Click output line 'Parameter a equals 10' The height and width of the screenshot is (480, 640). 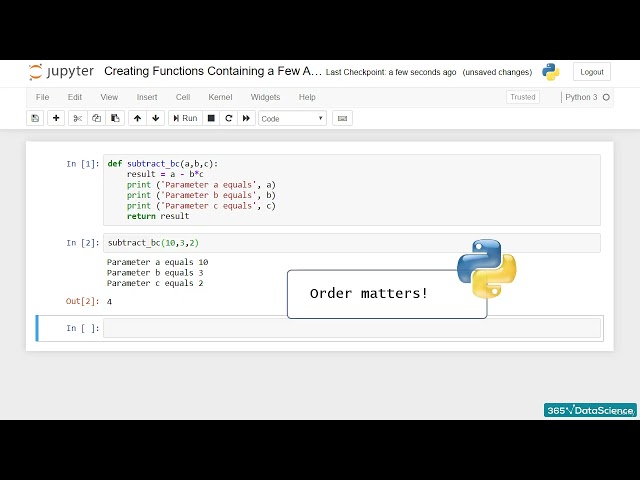[158, 262]
